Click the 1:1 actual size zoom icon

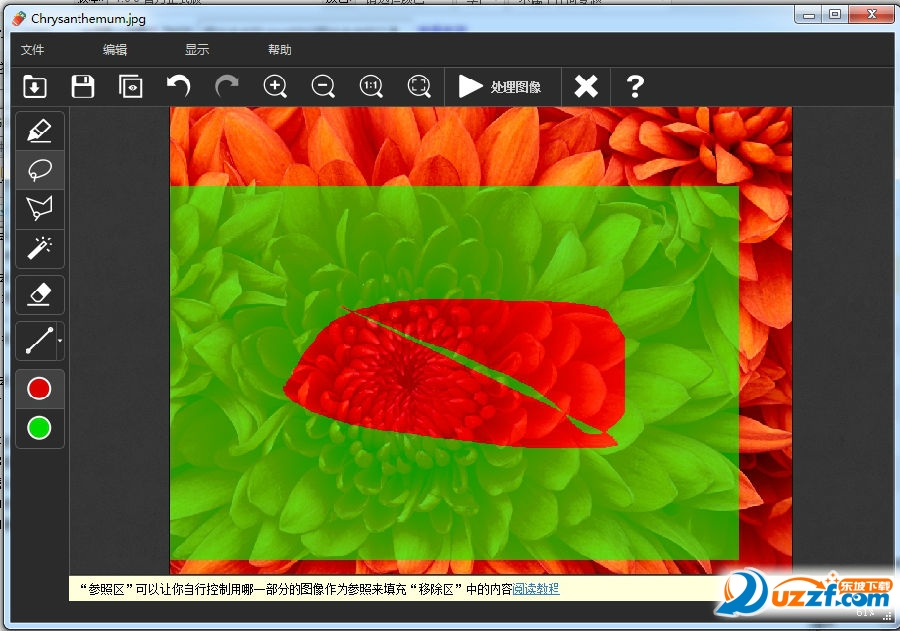coord(371,87)
